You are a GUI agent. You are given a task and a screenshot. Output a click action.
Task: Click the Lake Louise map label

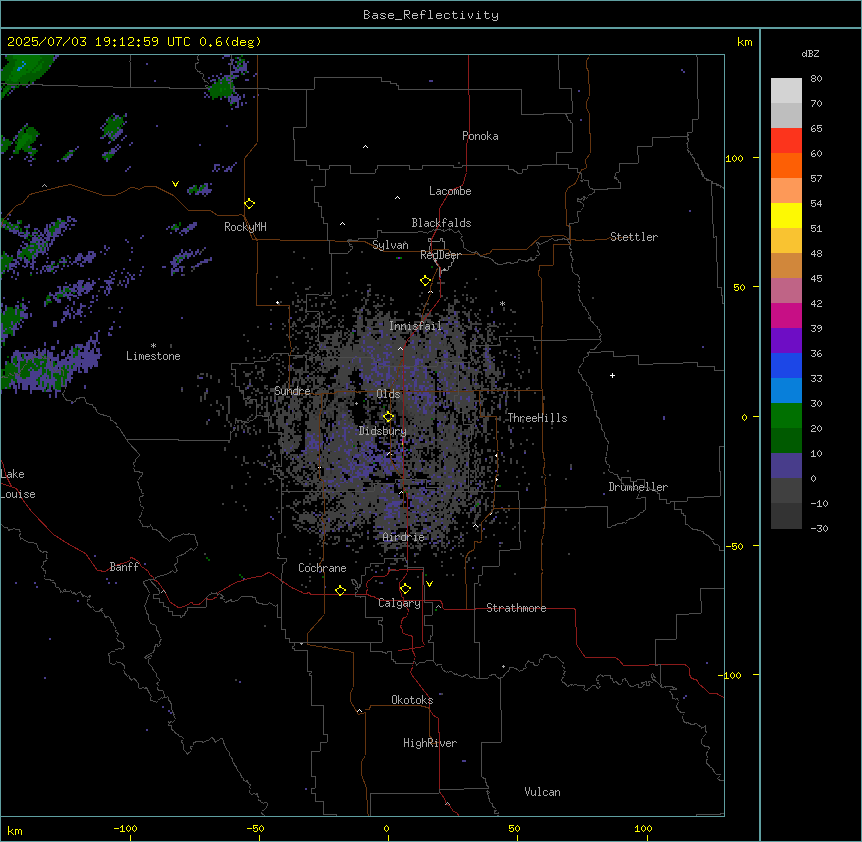17,484
